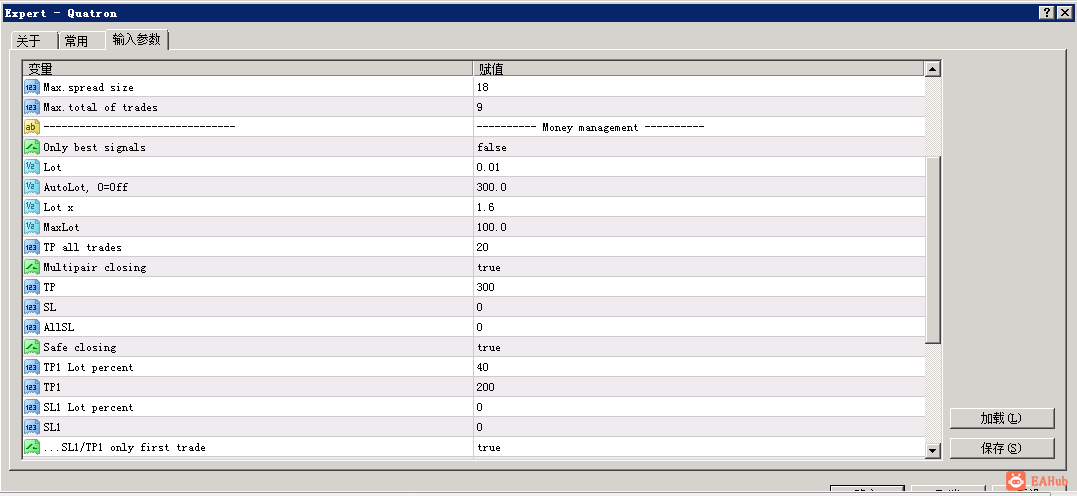Image resolution: width=1077 pixels, height=496 pixels.
Task: Select the TP all trades variable name
Action: point(82,247)
